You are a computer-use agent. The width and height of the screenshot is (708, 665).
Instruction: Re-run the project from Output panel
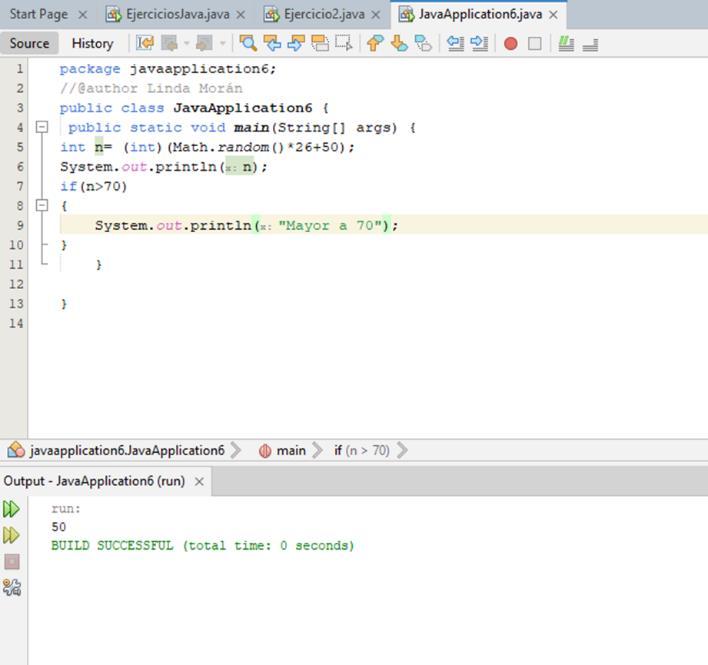(x=11, y=509)
